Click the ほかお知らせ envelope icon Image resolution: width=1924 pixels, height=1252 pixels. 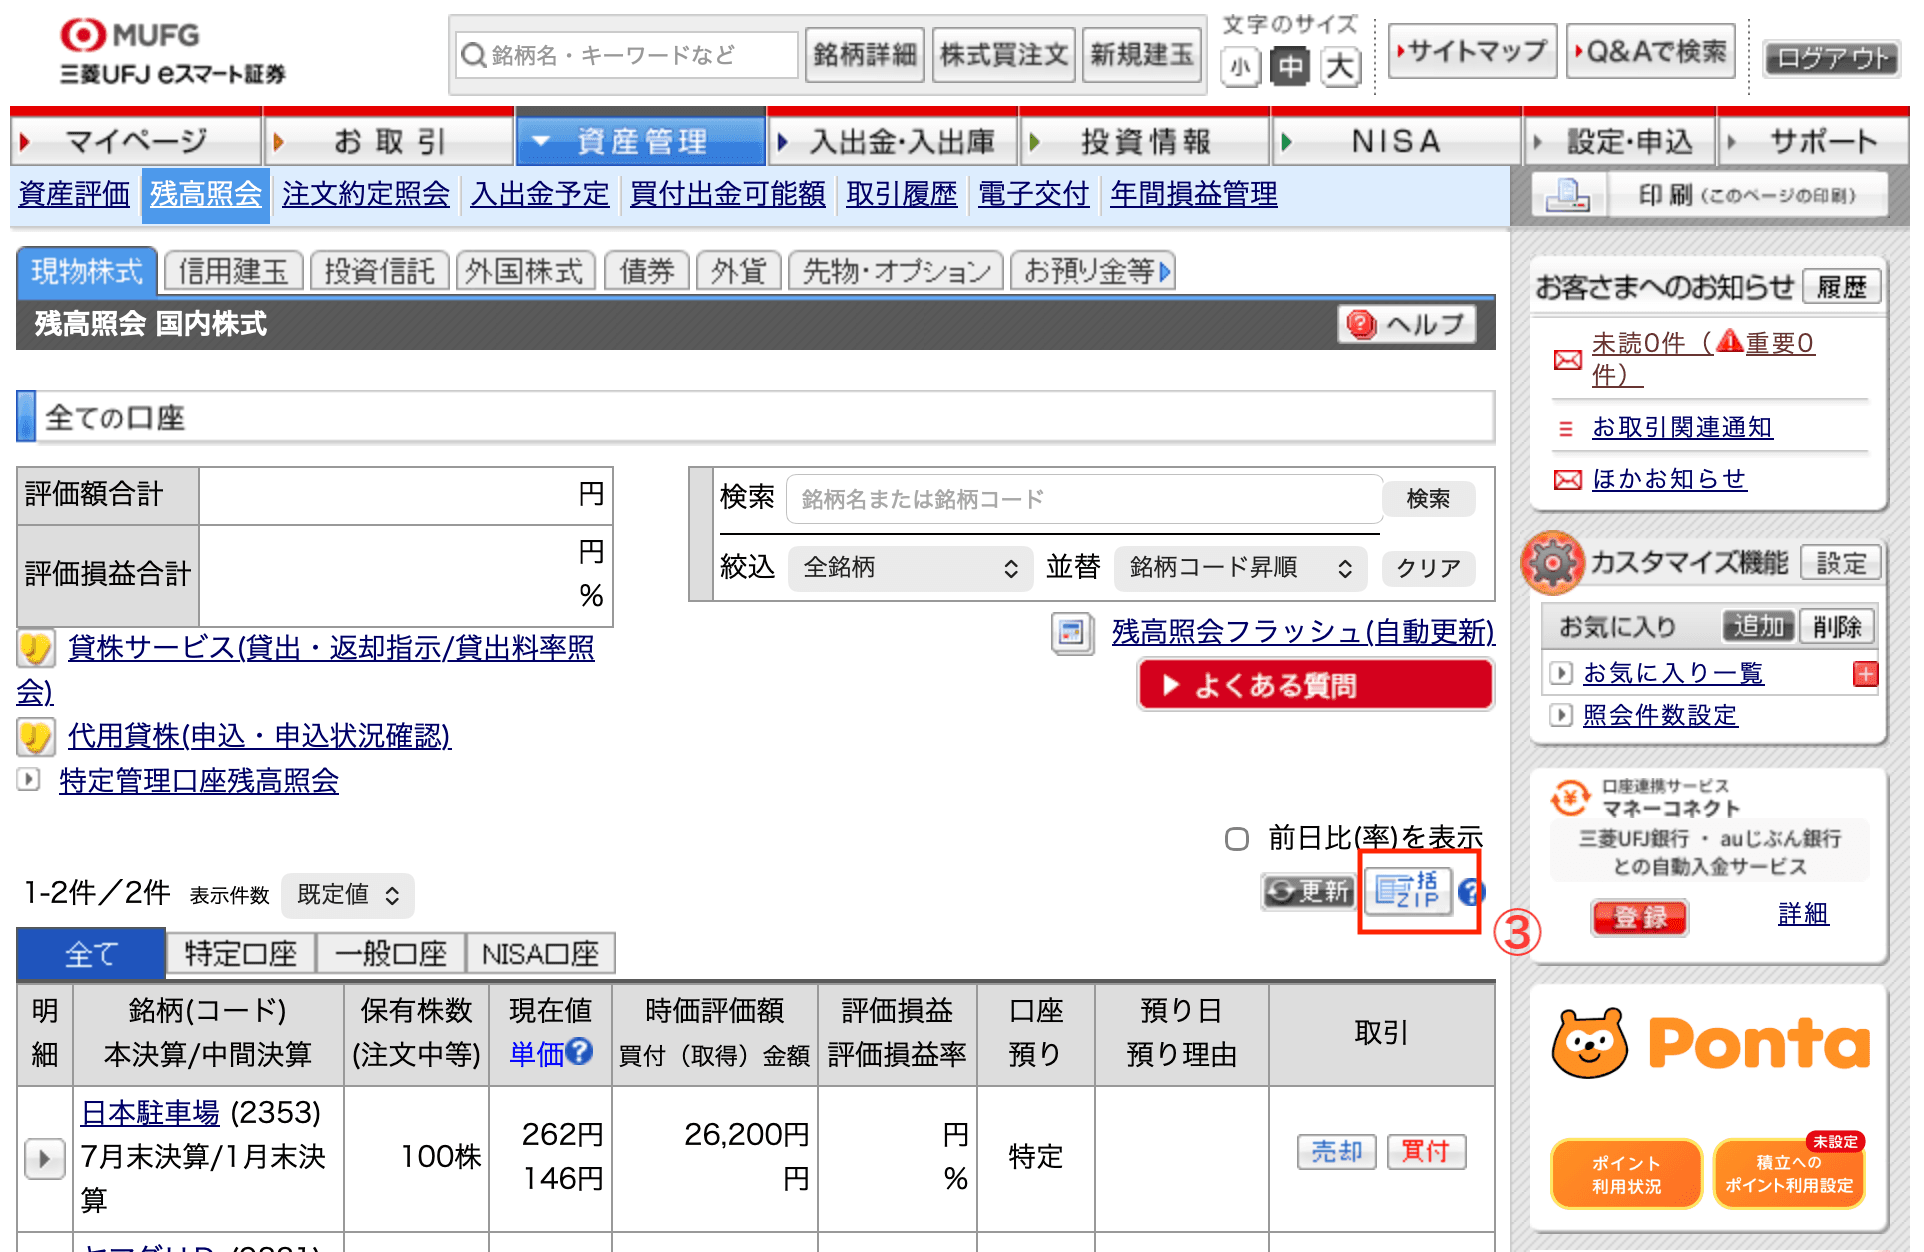[1567, 480]
